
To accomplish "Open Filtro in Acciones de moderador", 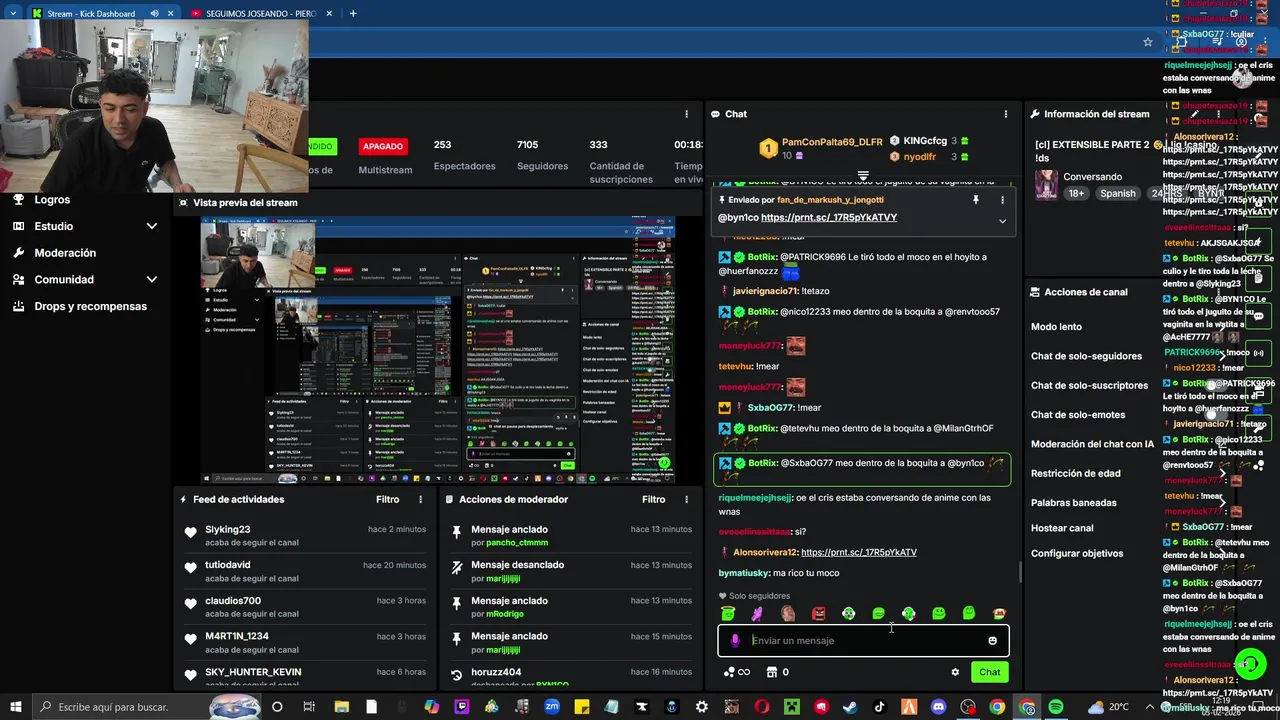I will [653, 499].
